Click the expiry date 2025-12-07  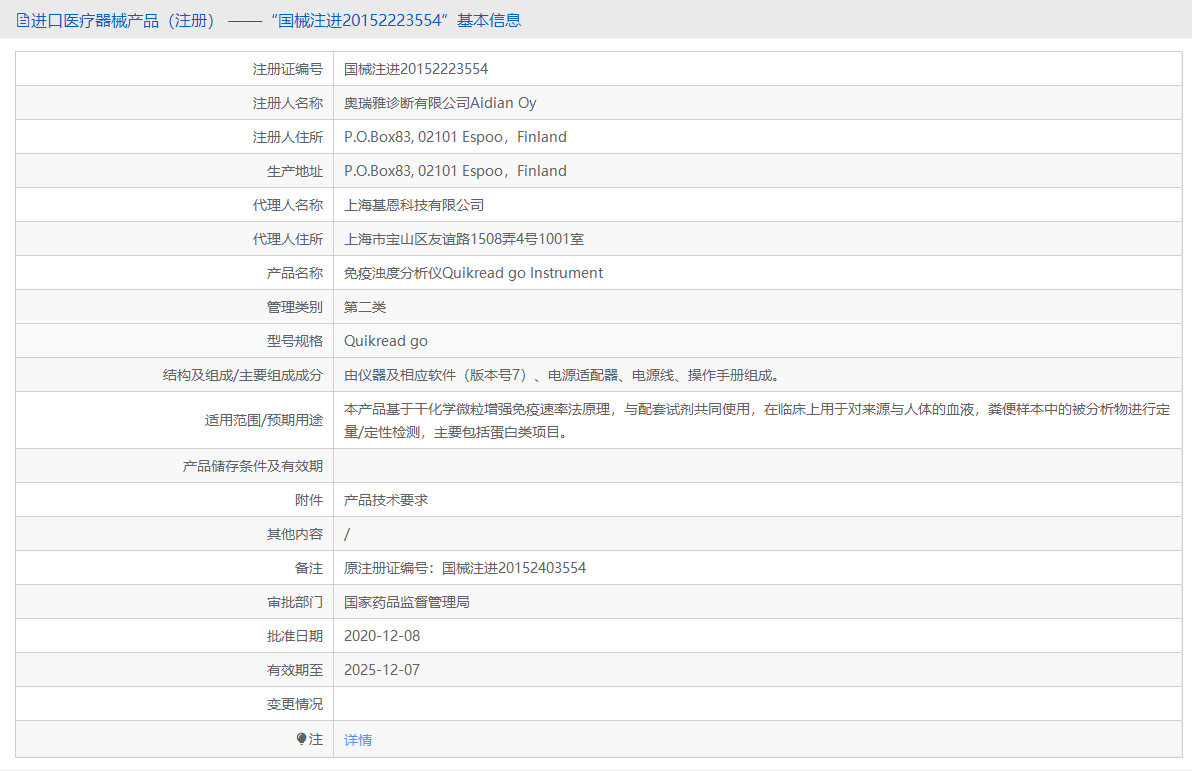coord(383,669)
